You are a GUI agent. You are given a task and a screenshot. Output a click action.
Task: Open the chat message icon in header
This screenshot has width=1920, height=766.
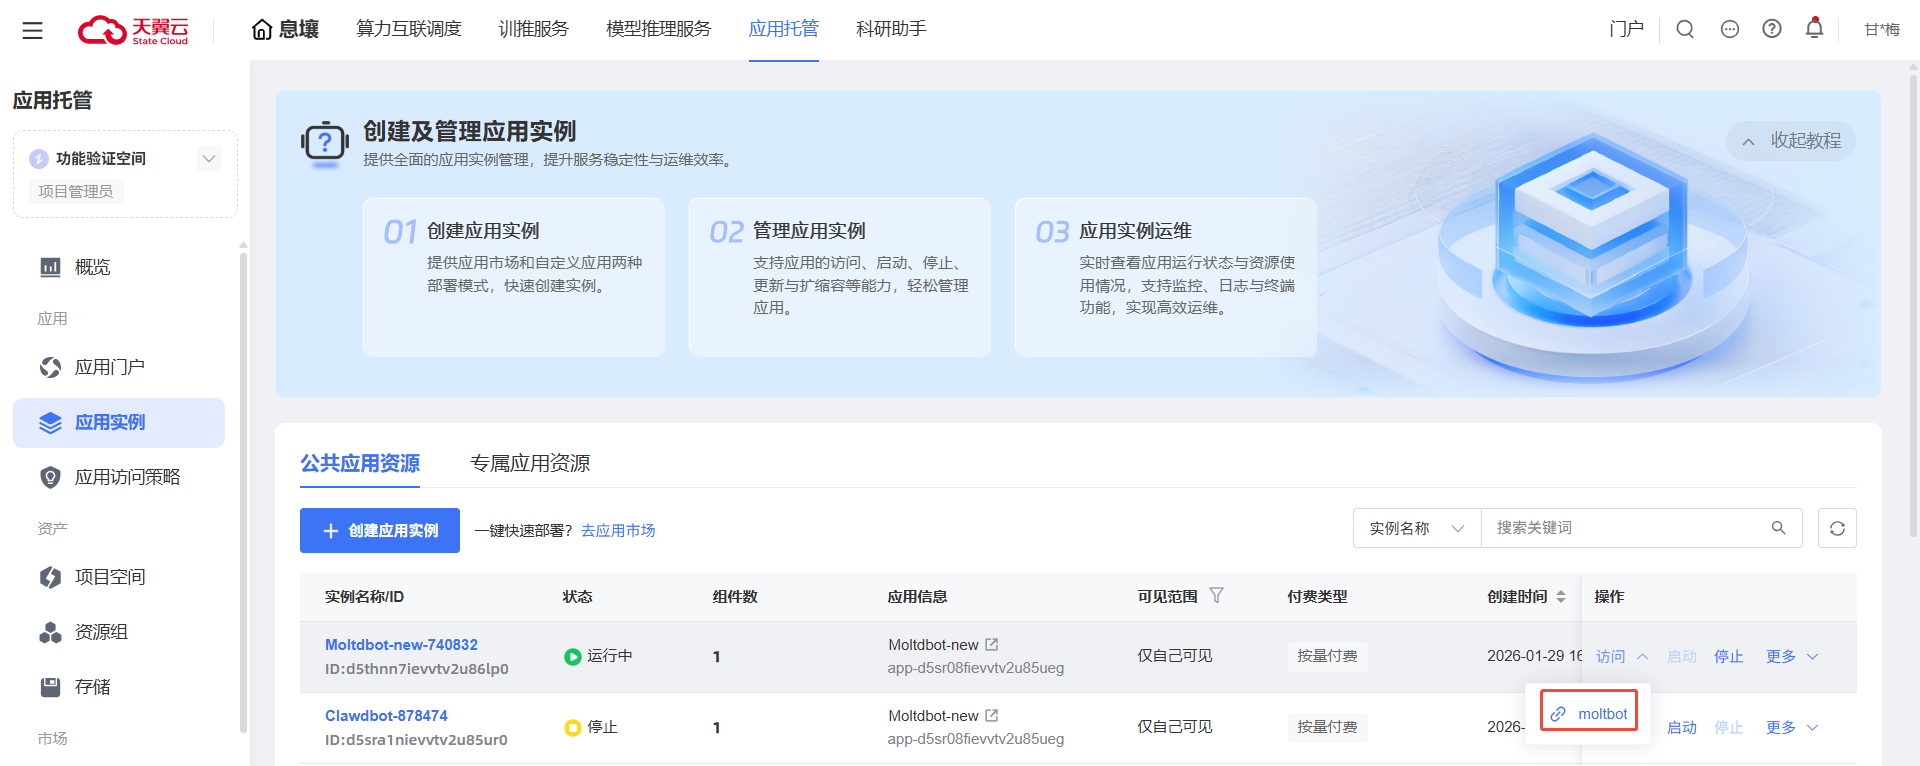tap(1730, 29)
